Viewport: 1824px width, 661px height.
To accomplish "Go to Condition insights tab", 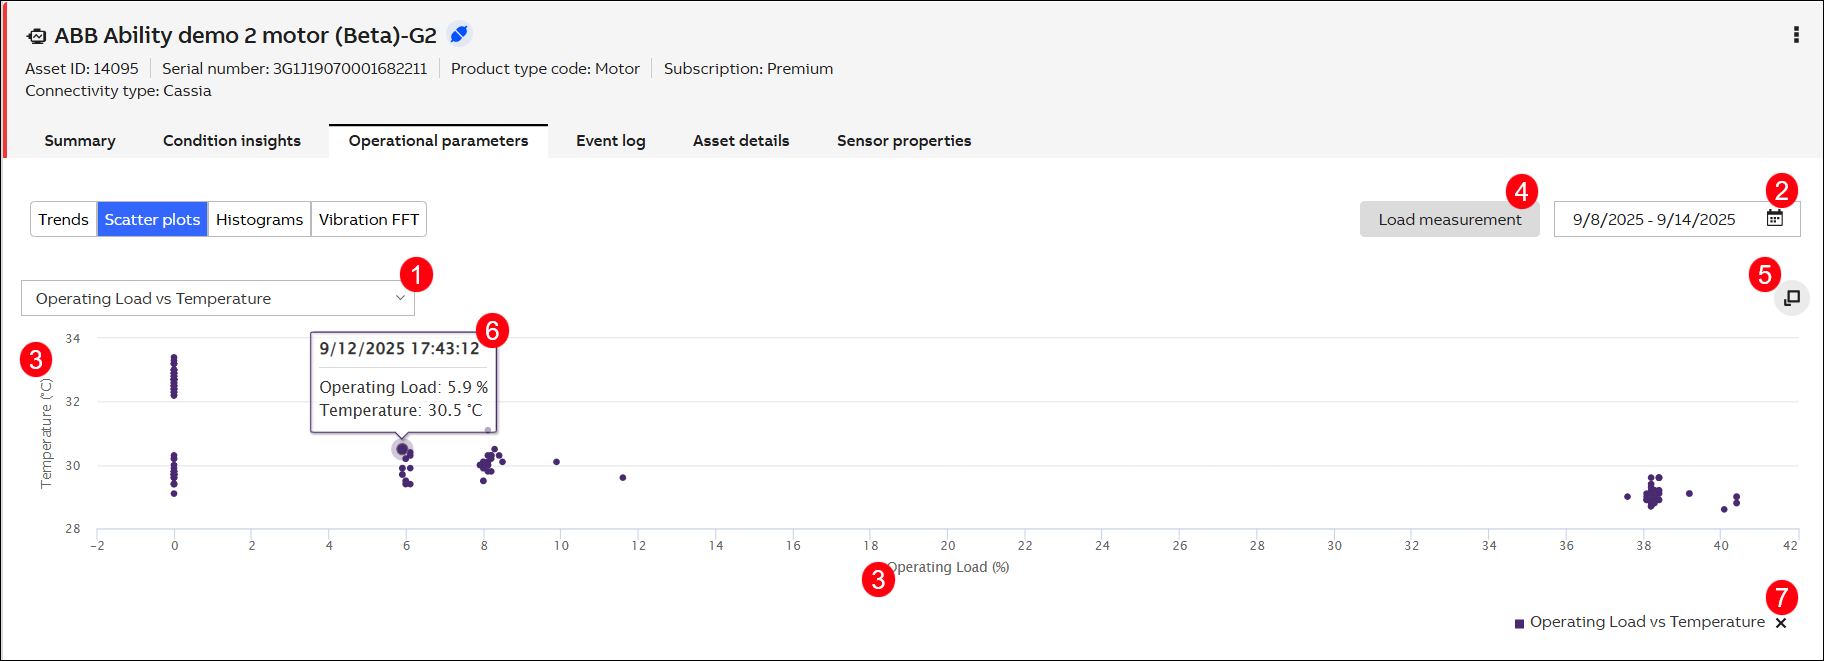I will pos(232,141).
